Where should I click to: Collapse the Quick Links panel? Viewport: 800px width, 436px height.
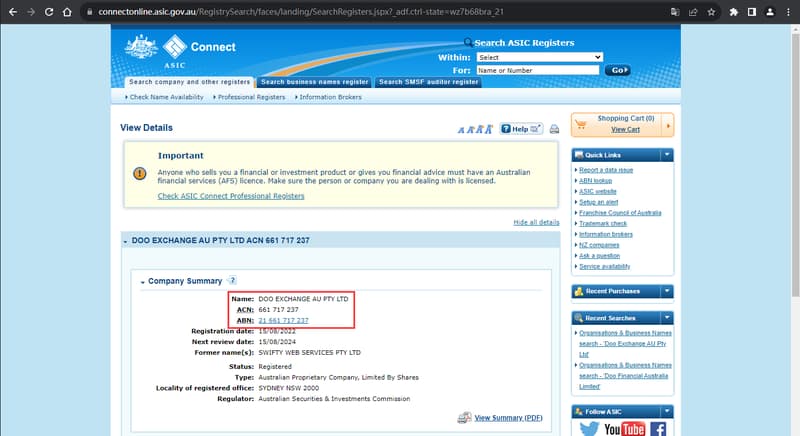point(667,155)
